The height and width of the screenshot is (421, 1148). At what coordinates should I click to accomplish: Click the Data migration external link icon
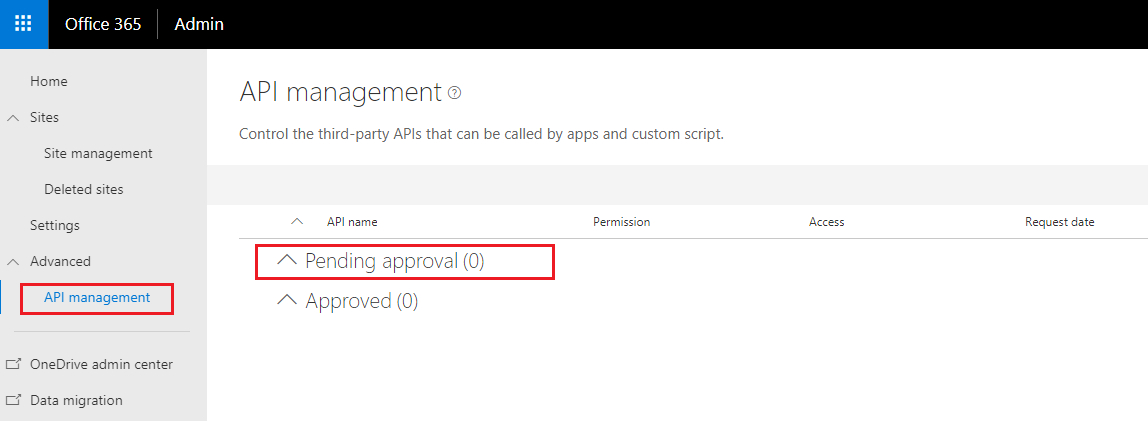coord(14,401)
